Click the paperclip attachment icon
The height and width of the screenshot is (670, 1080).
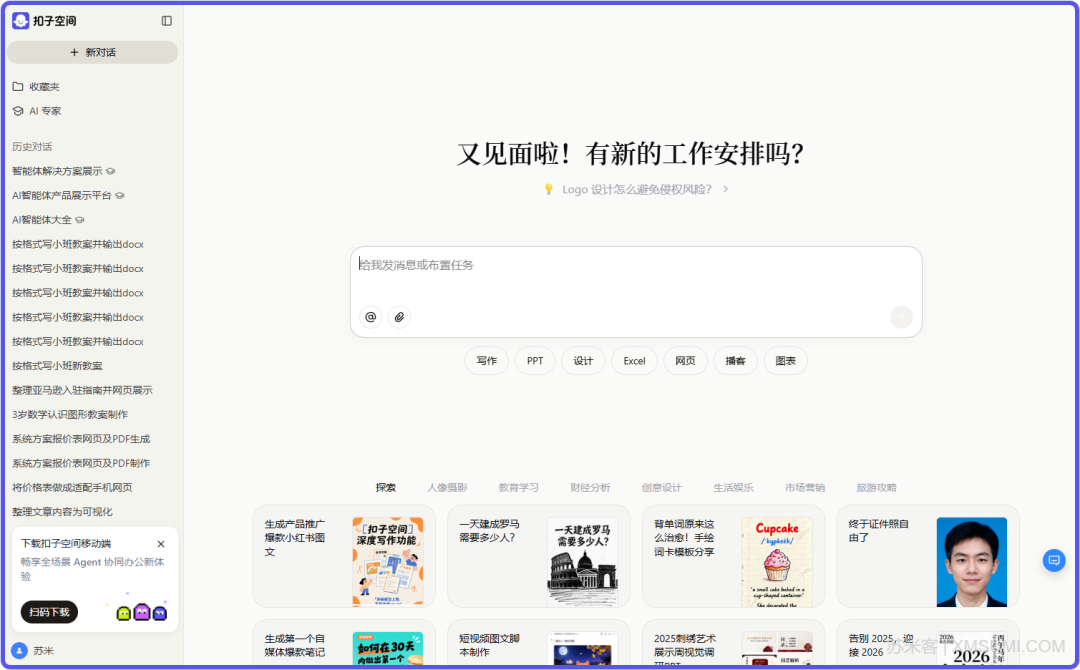tap(399, 317)
